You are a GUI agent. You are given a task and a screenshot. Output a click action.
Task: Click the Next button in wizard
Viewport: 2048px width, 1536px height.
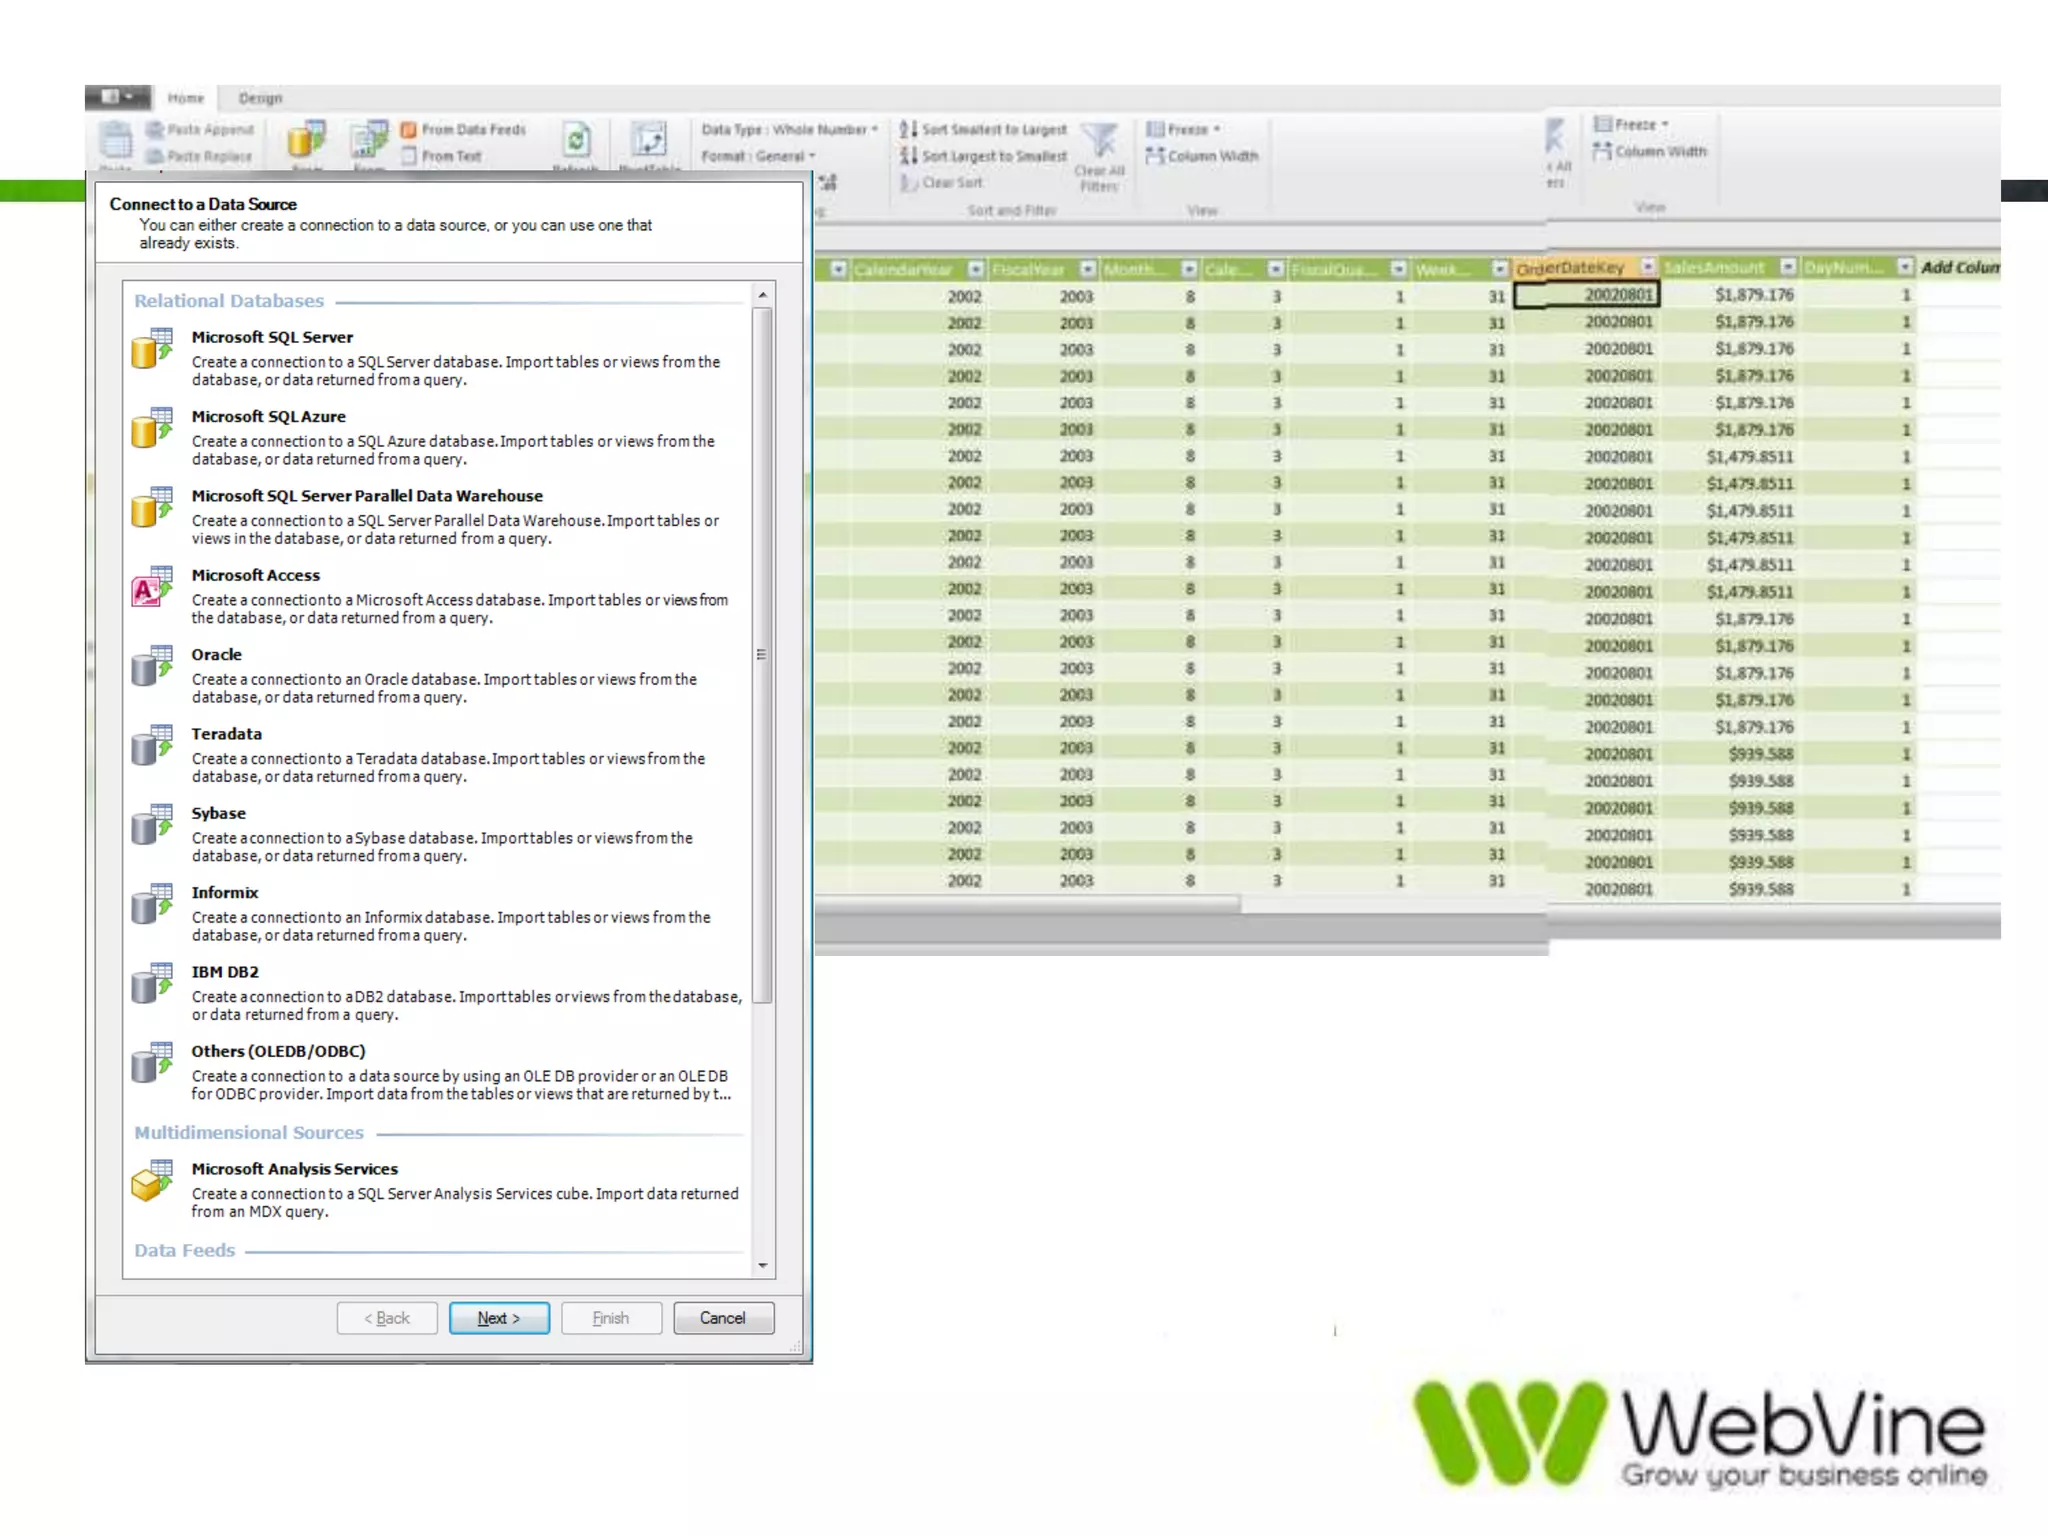coord(498,1318)
